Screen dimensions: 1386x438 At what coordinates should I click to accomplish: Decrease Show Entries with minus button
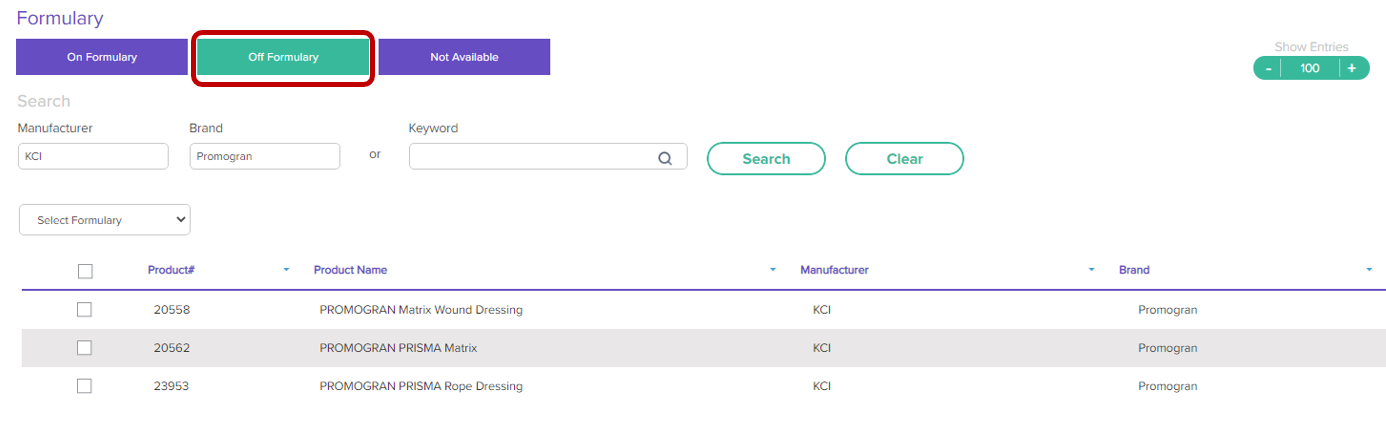[1268, 68]
